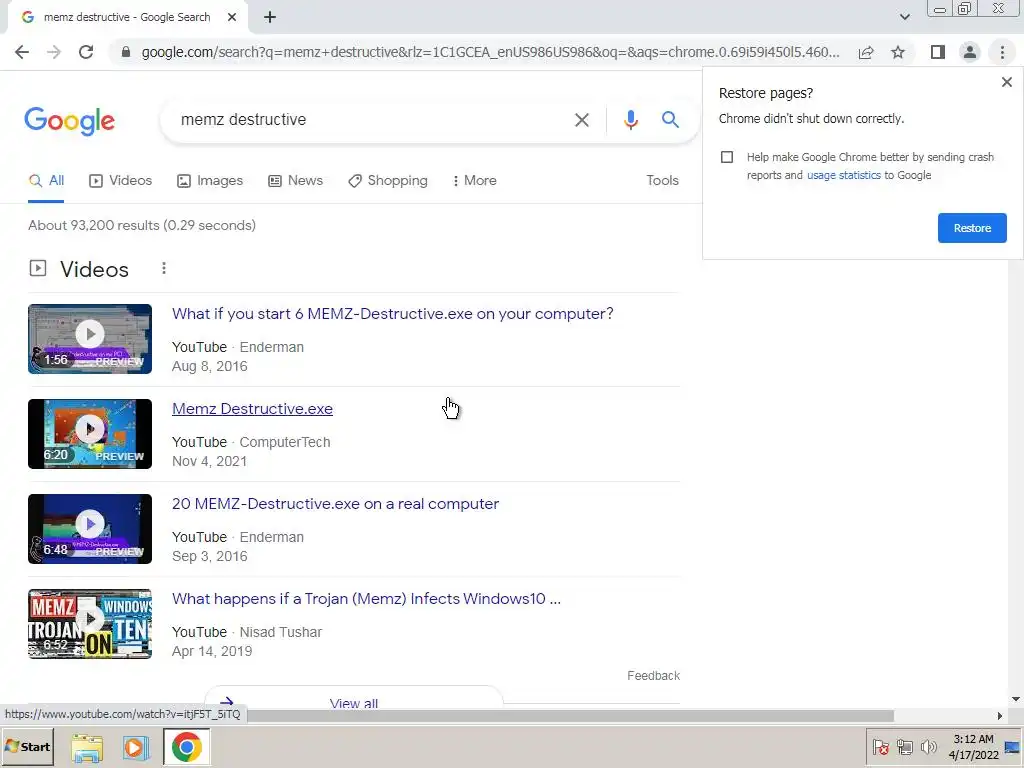Click the 'Enderman' text dated Aug 8, 2016

click(x=272, y=347)
